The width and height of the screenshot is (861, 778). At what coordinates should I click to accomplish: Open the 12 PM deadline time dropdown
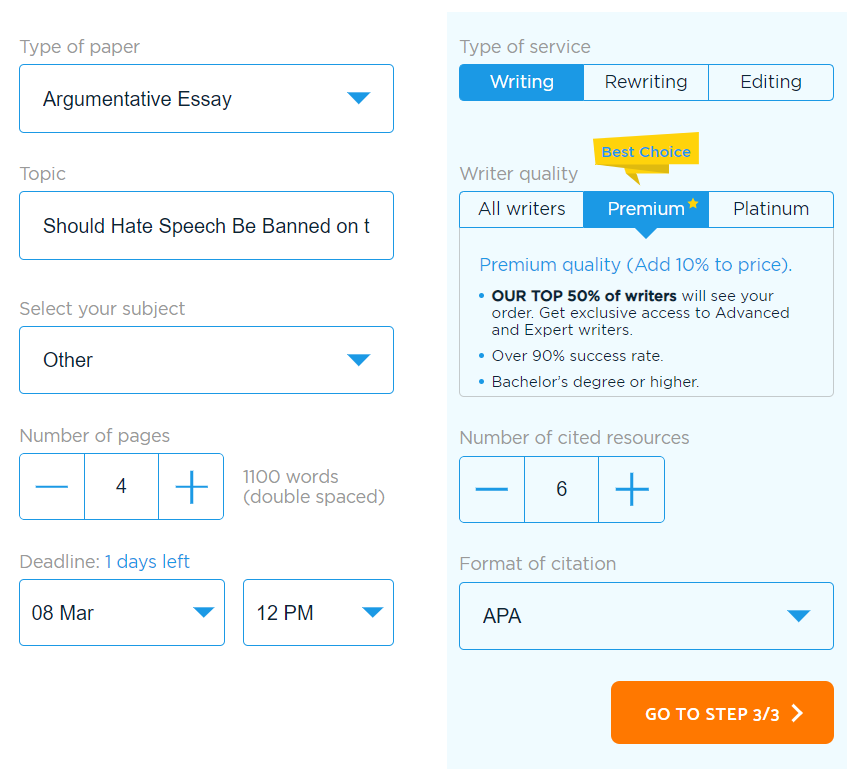(318, 613)
